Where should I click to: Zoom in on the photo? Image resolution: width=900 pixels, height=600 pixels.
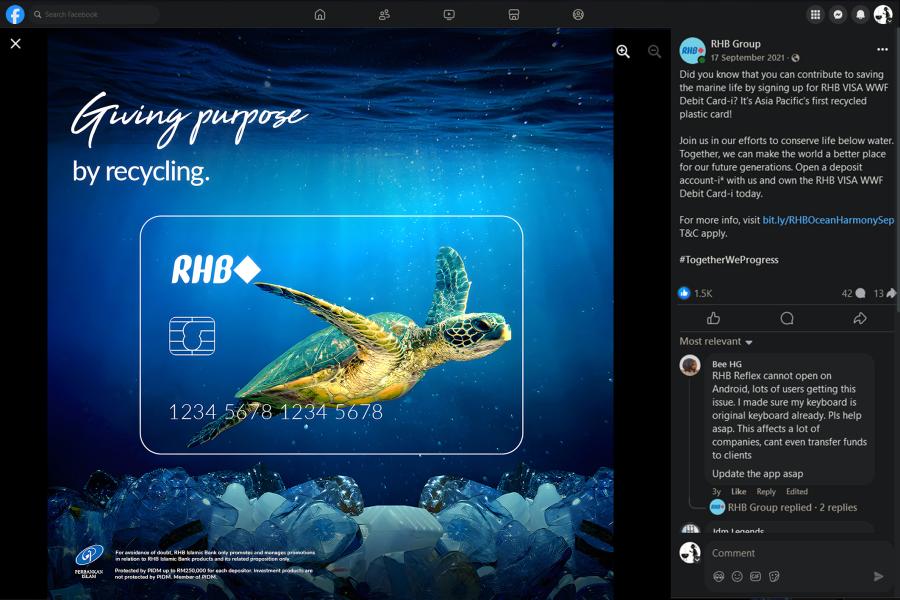(623, 52)
